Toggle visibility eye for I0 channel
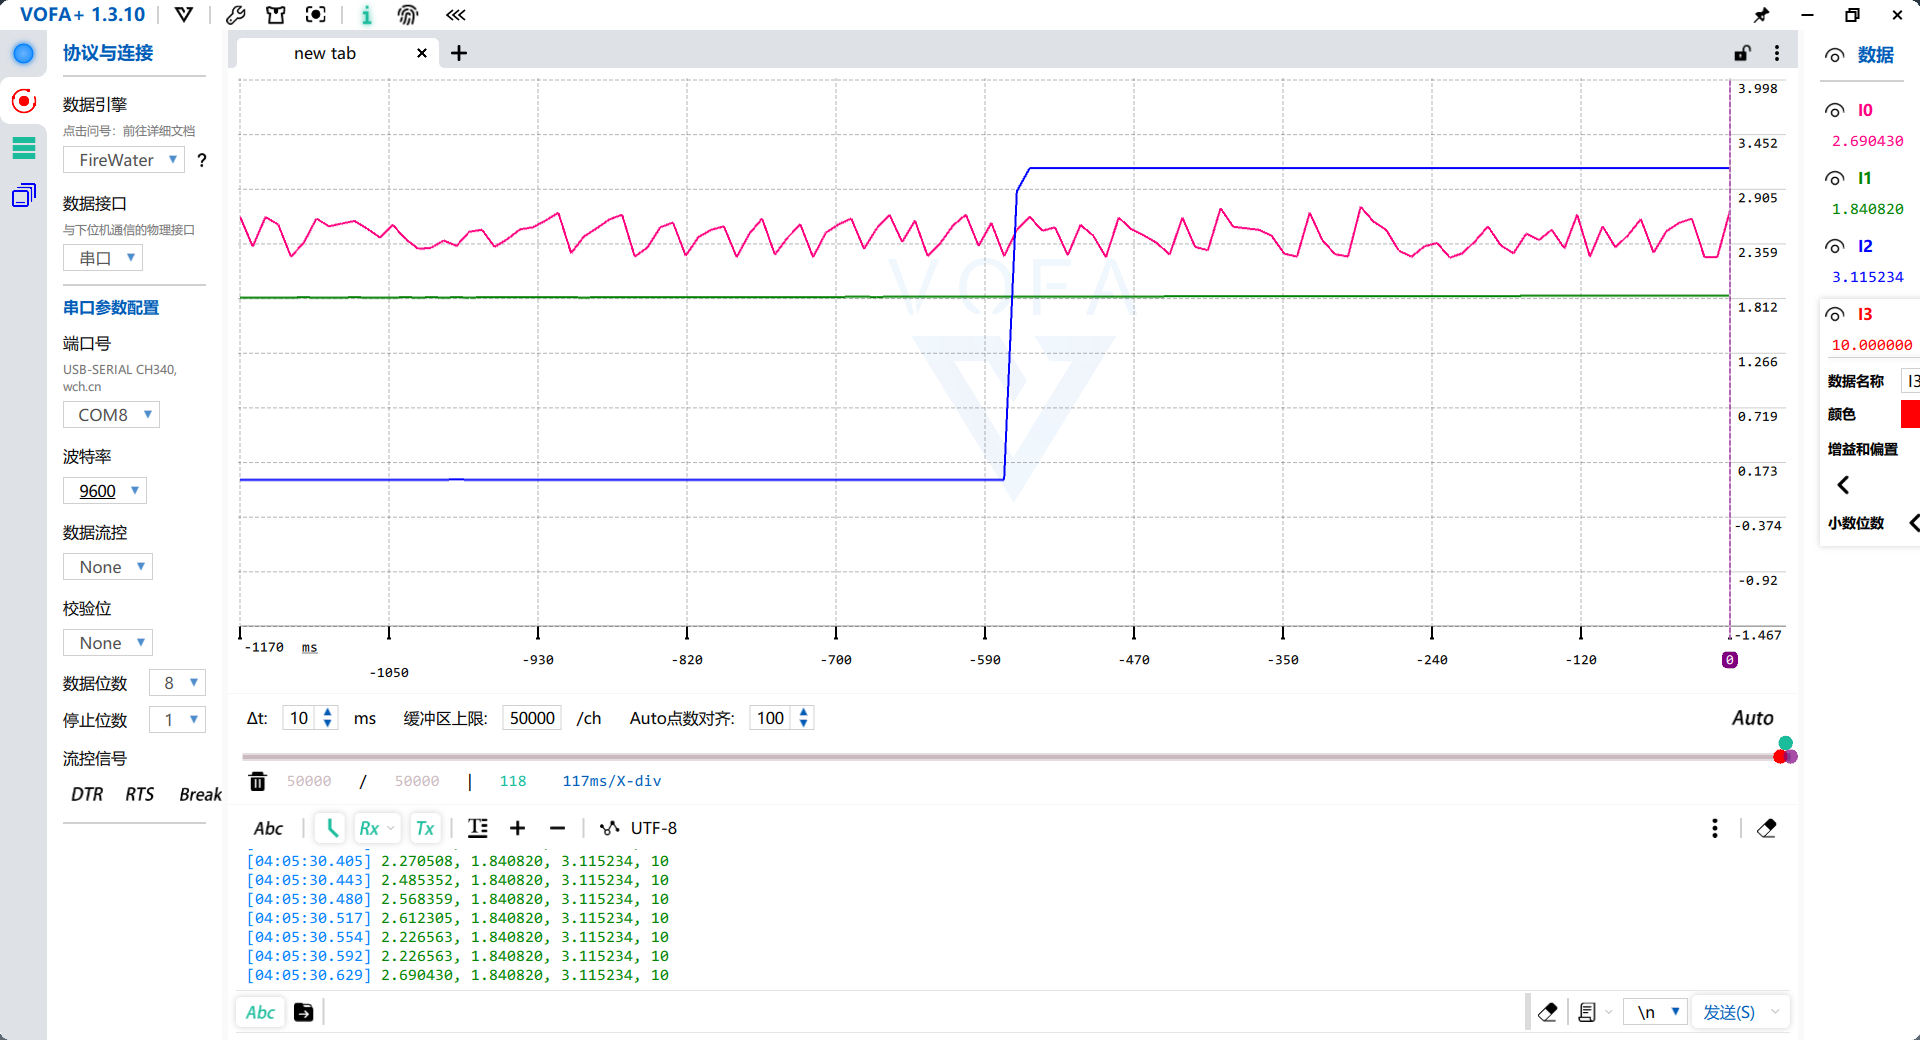This screenshot has width=1920, height=1040. [x=1834, y=110]
